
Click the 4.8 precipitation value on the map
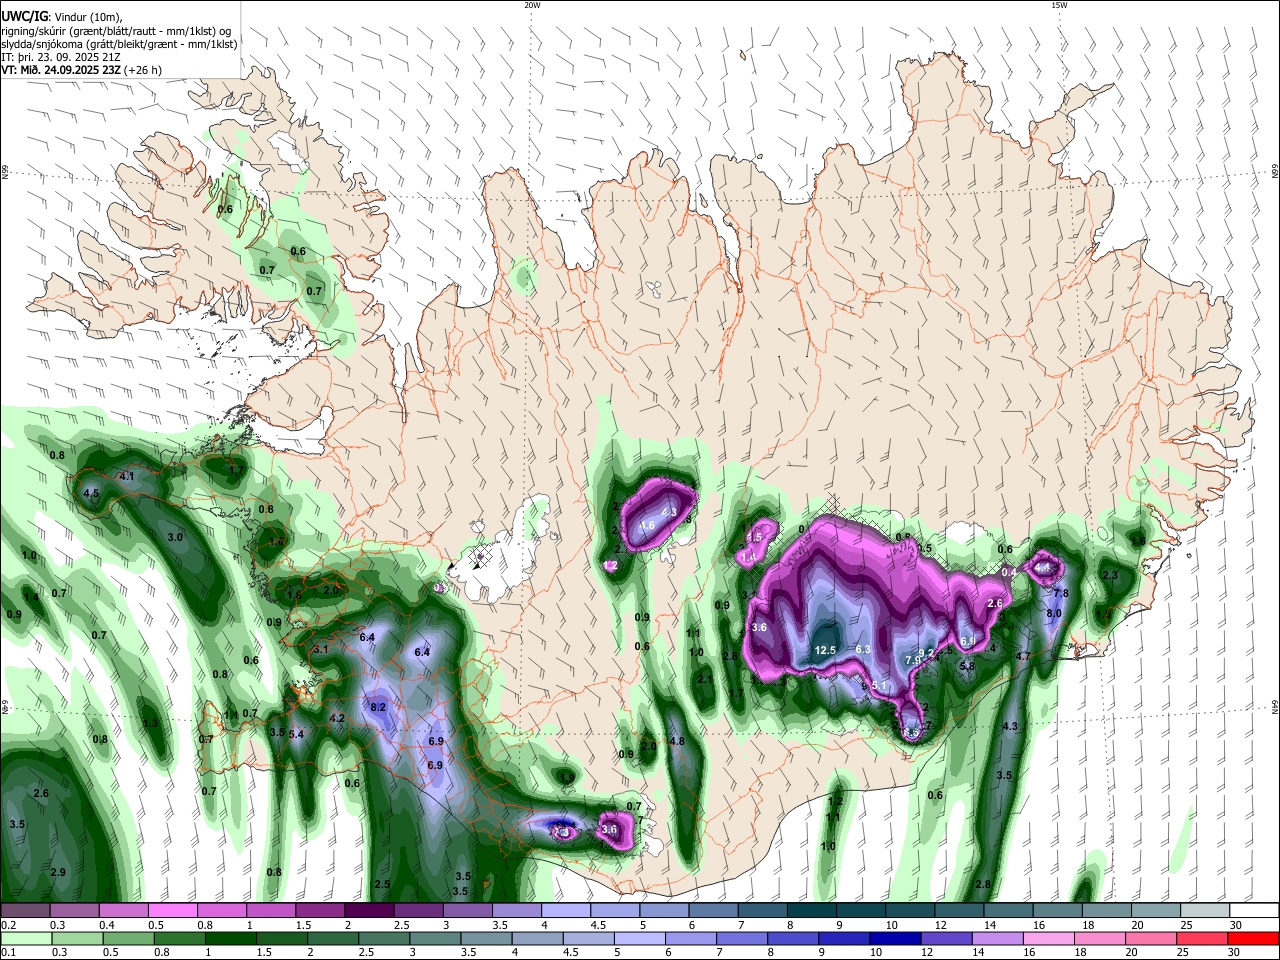tap(677, 741)
